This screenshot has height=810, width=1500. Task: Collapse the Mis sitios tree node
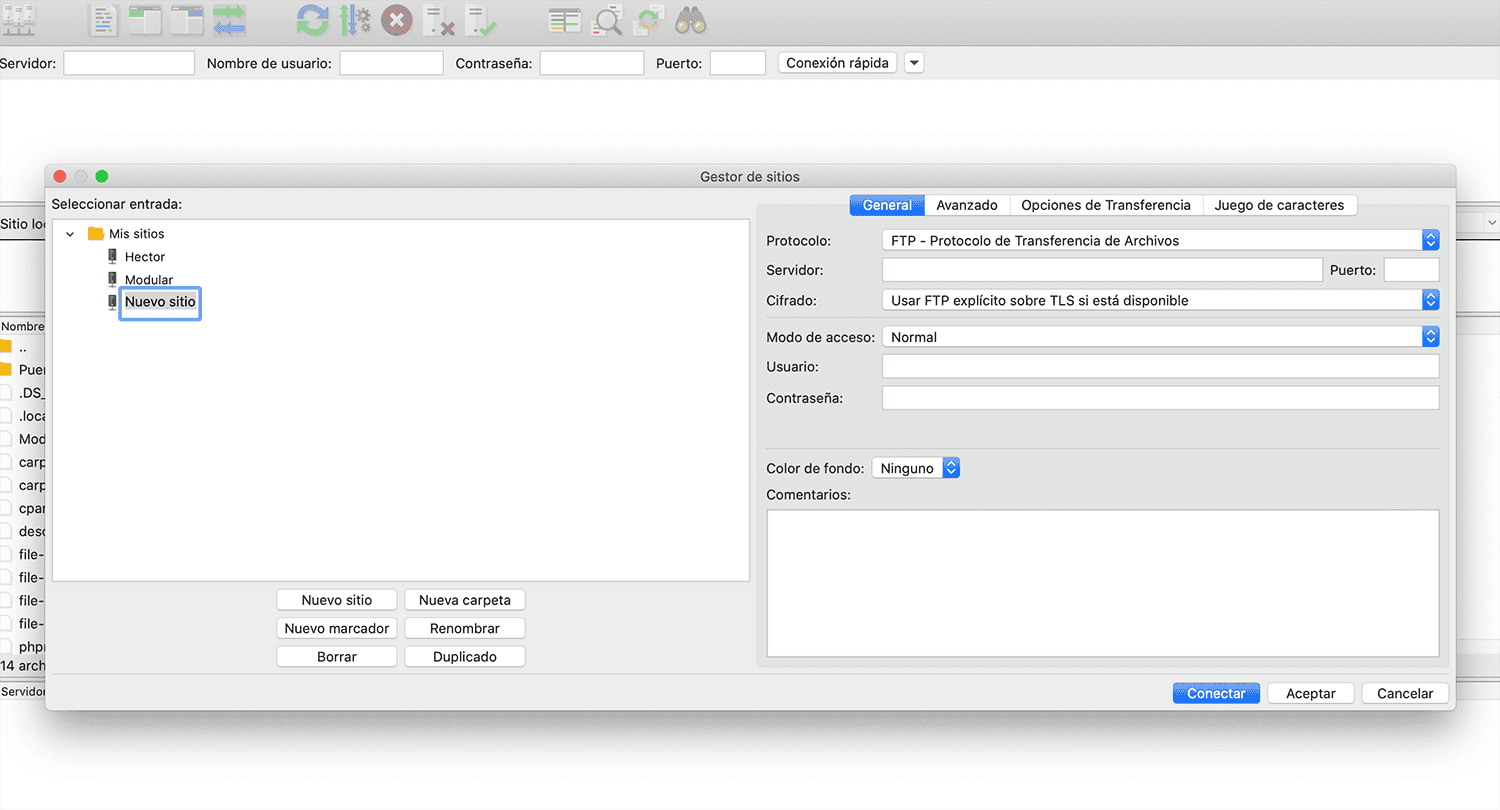[x=70, y=234]
